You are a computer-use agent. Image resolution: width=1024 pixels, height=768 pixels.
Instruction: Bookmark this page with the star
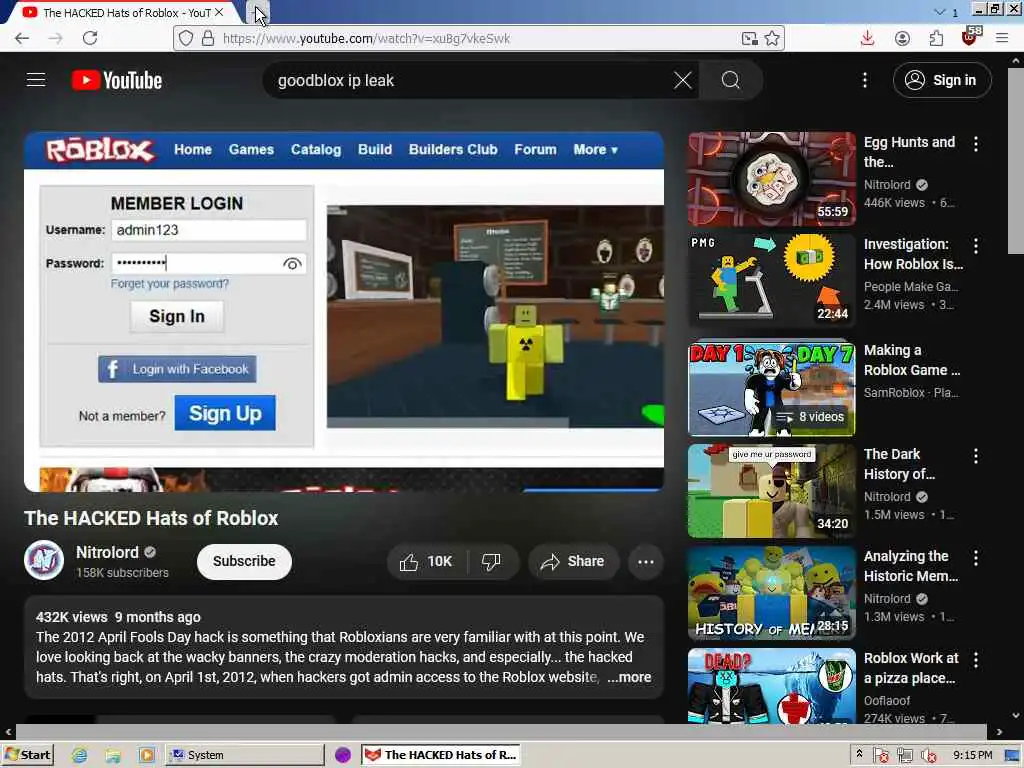click(772, 39)
